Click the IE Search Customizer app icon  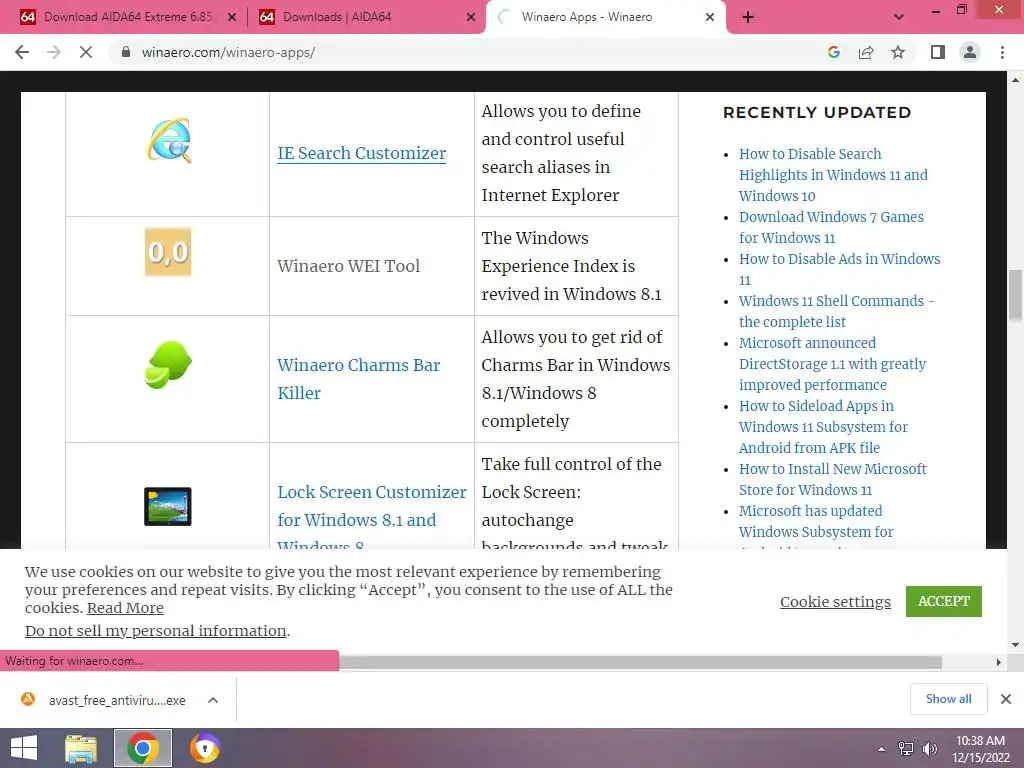[169, 140]
